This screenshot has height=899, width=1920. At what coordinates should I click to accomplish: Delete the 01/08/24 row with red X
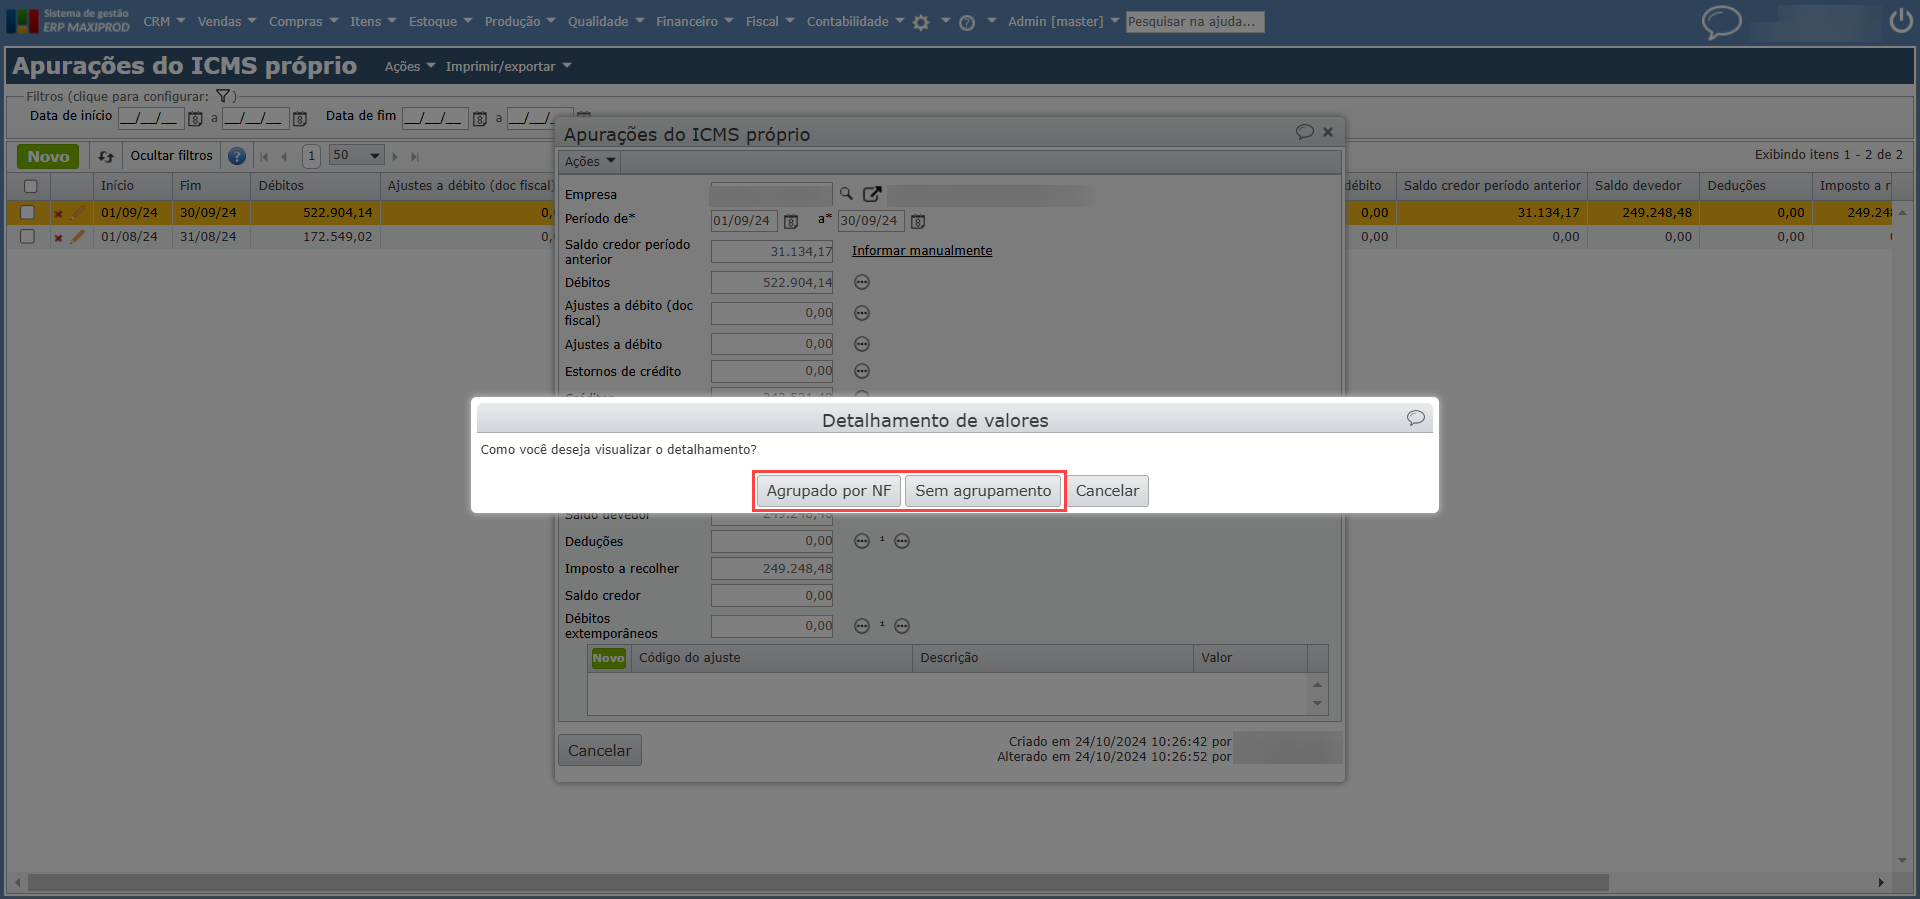click(58, 237)
